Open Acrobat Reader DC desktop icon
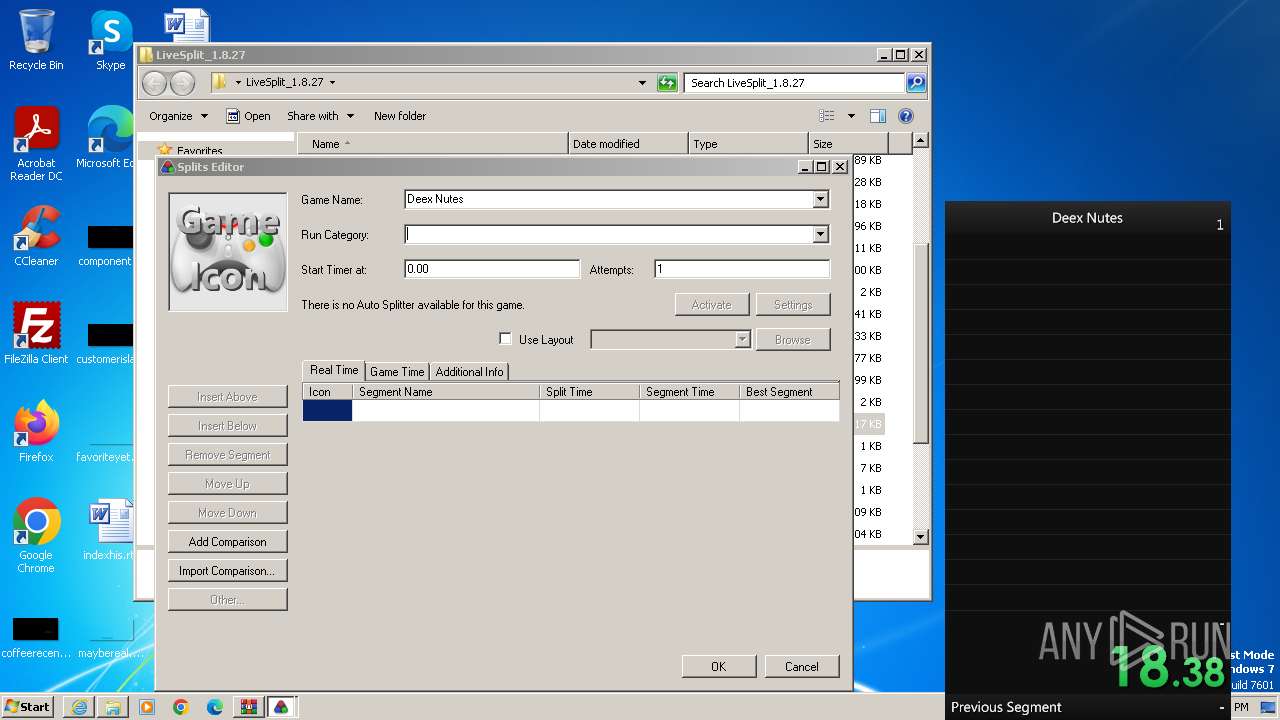The width and height of the screenshot is (1280, 720). point(36,145)
